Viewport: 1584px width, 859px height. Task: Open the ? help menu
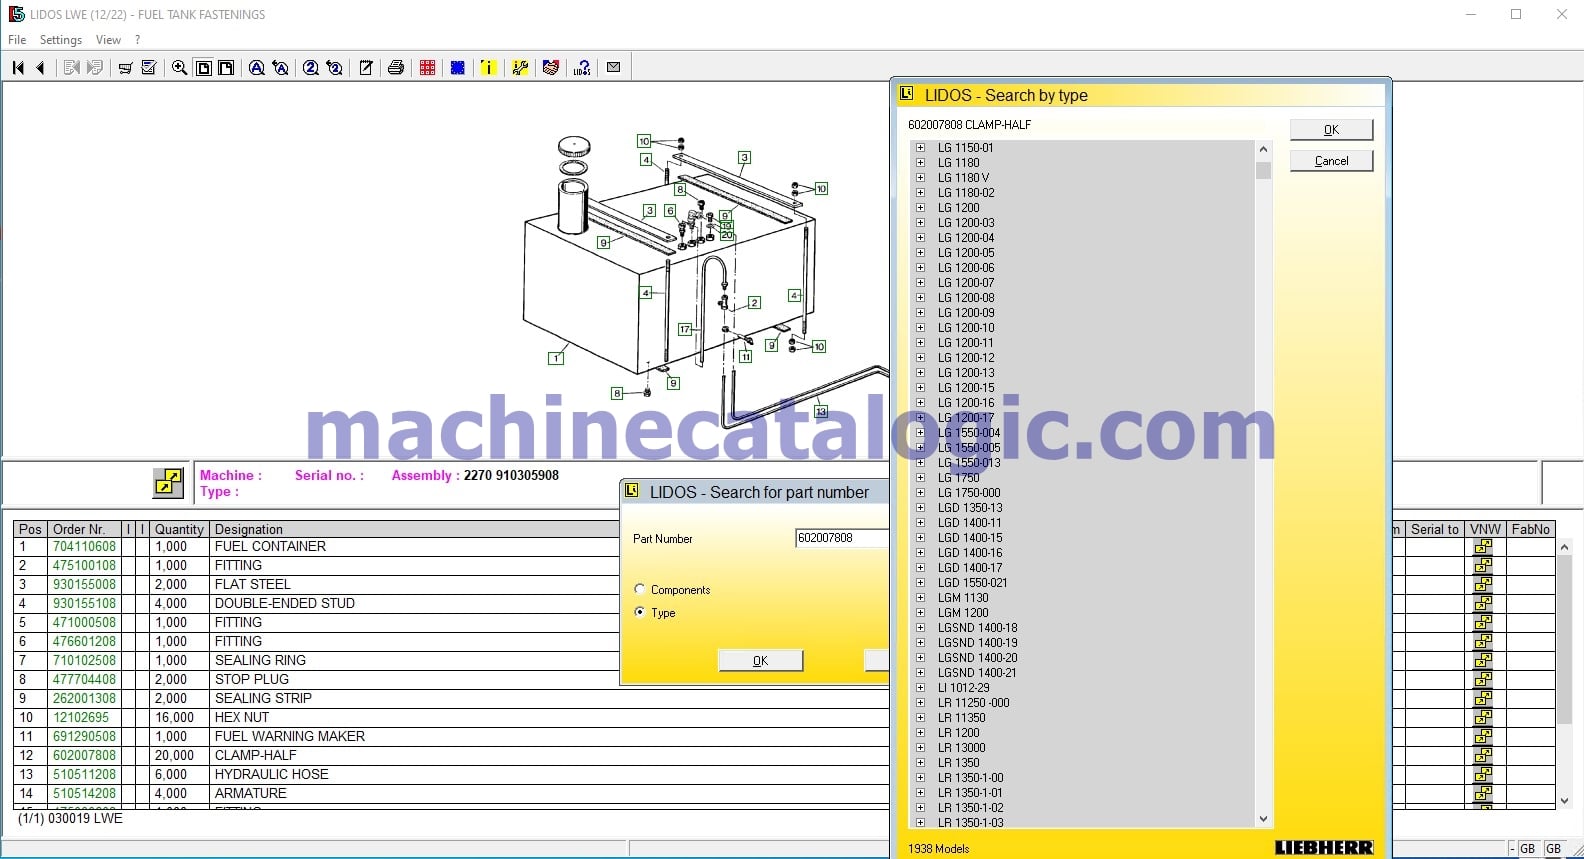[138, 40]
